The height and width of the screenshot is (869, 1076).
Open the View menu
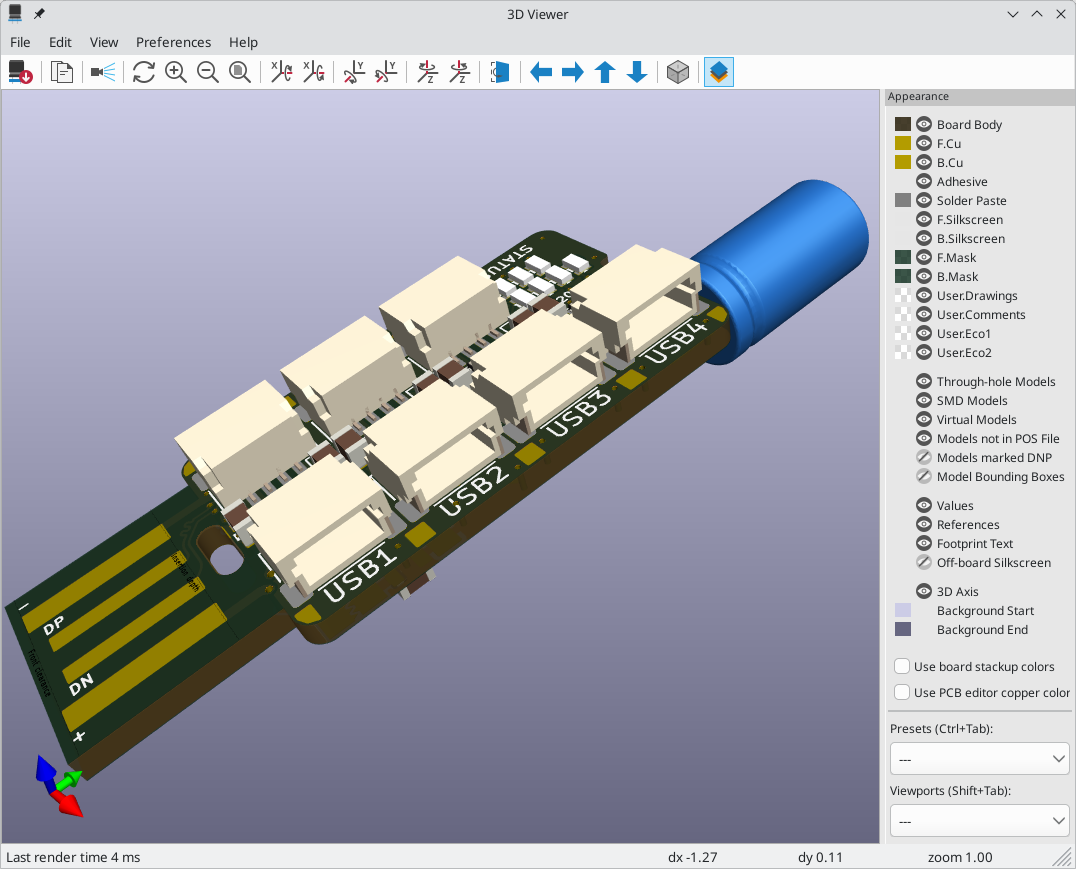tap(104, 42)
